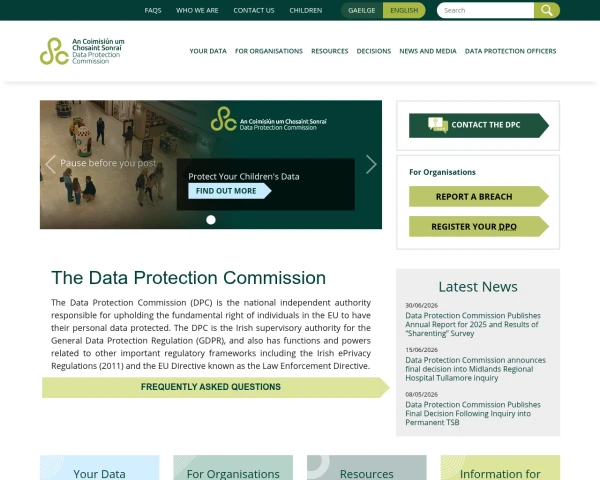Image resolution: width=600 pixels, height=480 pixels.
Task: Go to previous carousel slide arrow
Action: coord(51,165)
